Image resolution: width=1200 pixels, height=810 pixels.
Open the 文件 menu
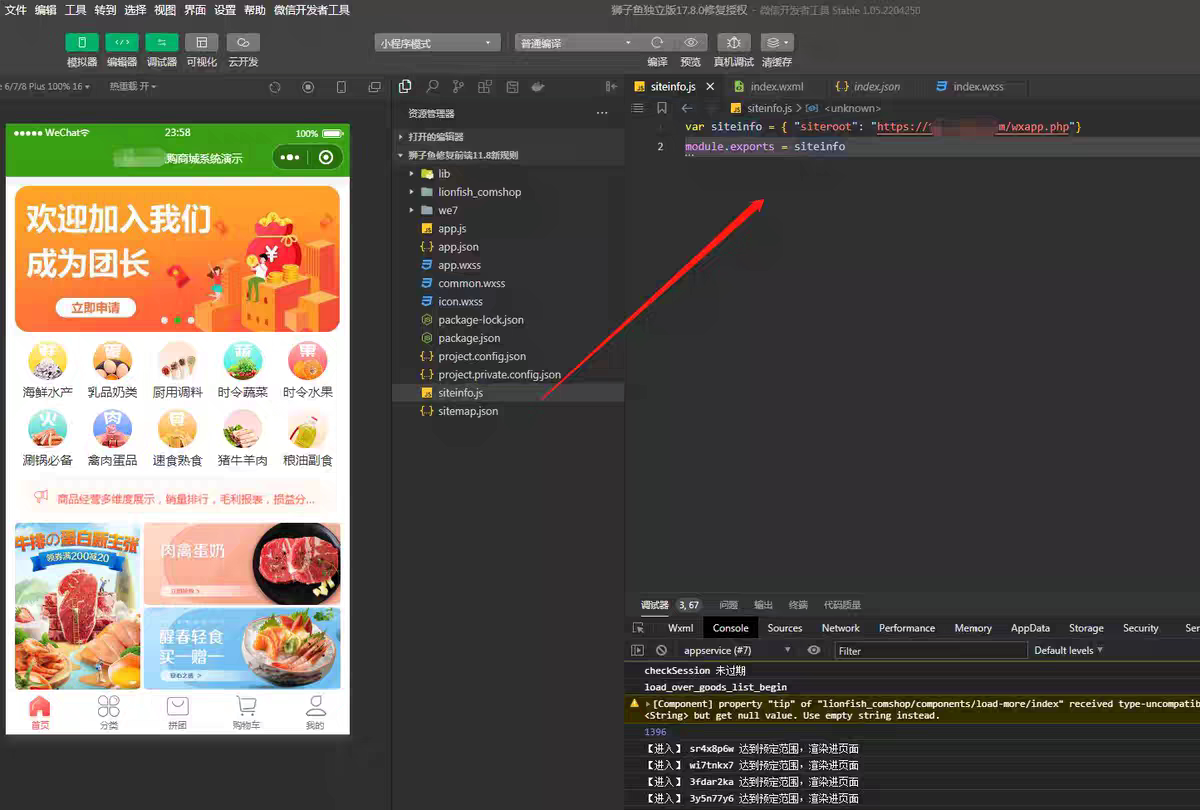[x=16, y=10]
